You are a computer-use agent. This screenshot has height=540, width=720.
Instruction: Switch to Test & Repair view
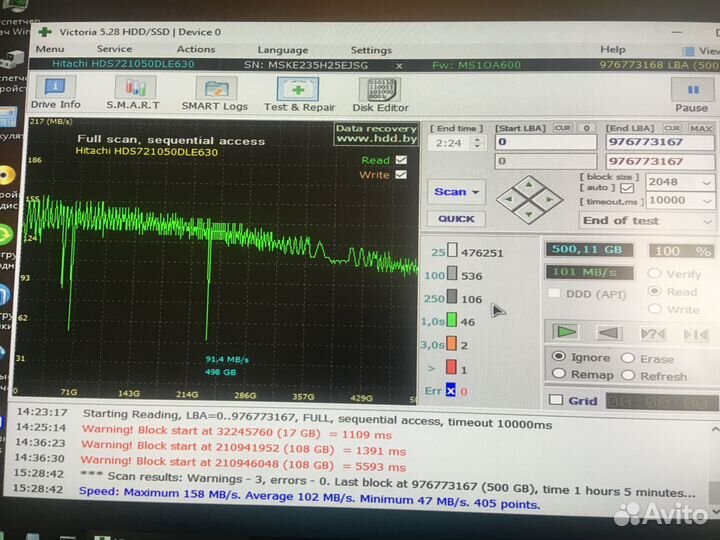[x=299, y=93]
